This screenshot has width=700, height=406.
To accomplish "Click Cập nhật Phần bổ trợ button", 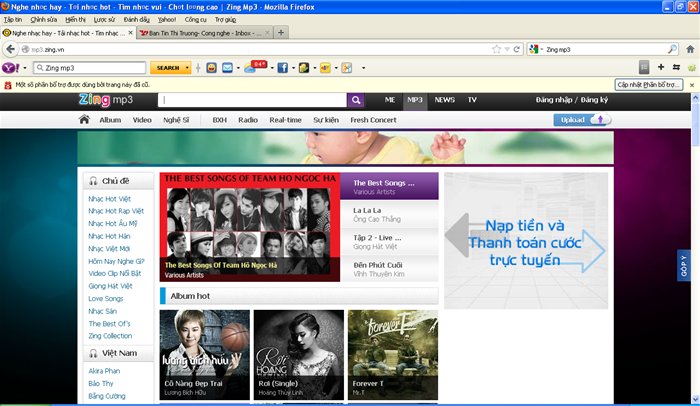I will (x=649, y=85).
